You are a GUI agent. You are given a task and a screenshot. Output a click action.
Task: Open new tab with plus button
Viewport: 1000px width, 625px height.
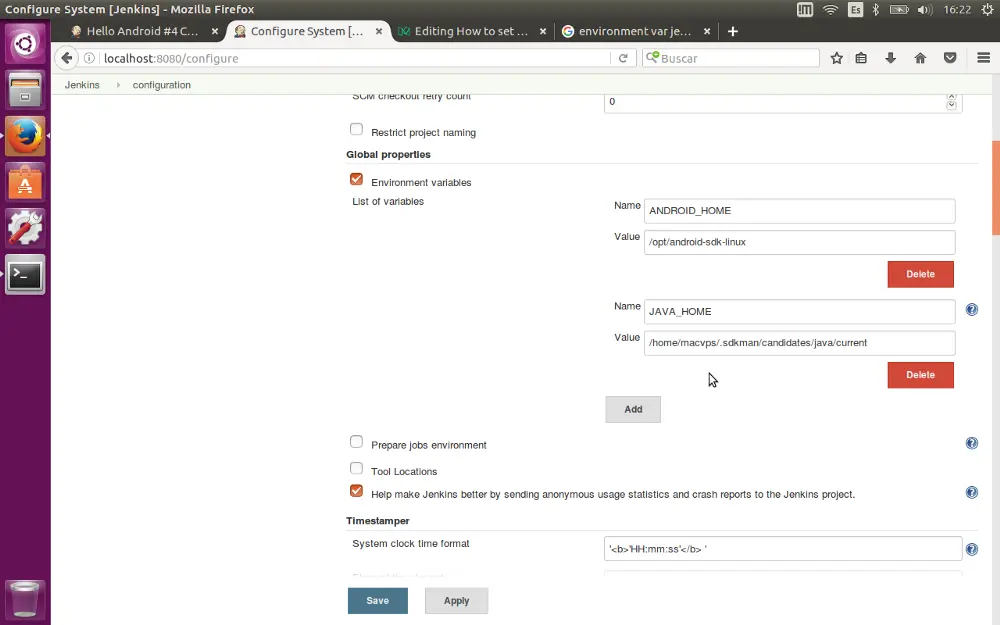click(733, 31)
